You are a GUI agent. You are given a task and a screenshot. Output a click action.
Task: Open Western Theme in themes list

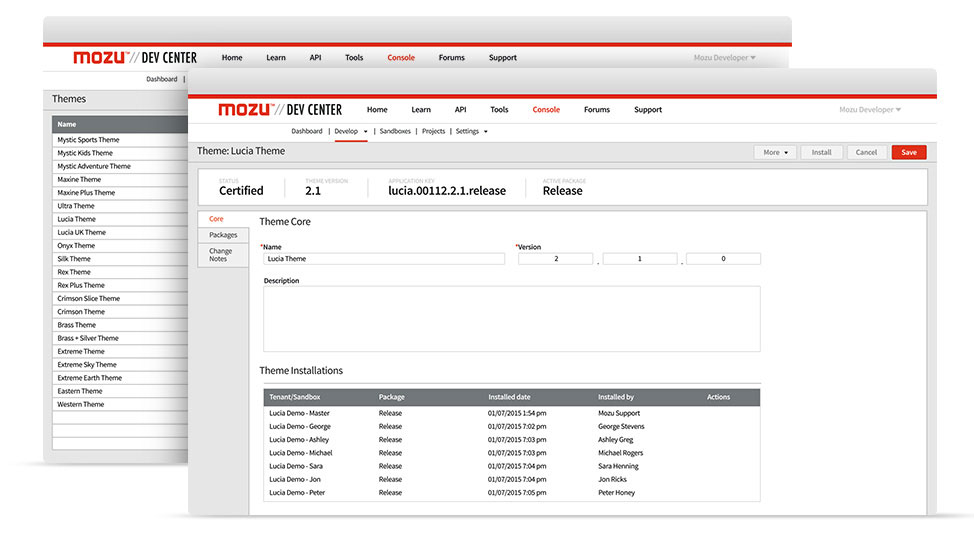point(120,404)
